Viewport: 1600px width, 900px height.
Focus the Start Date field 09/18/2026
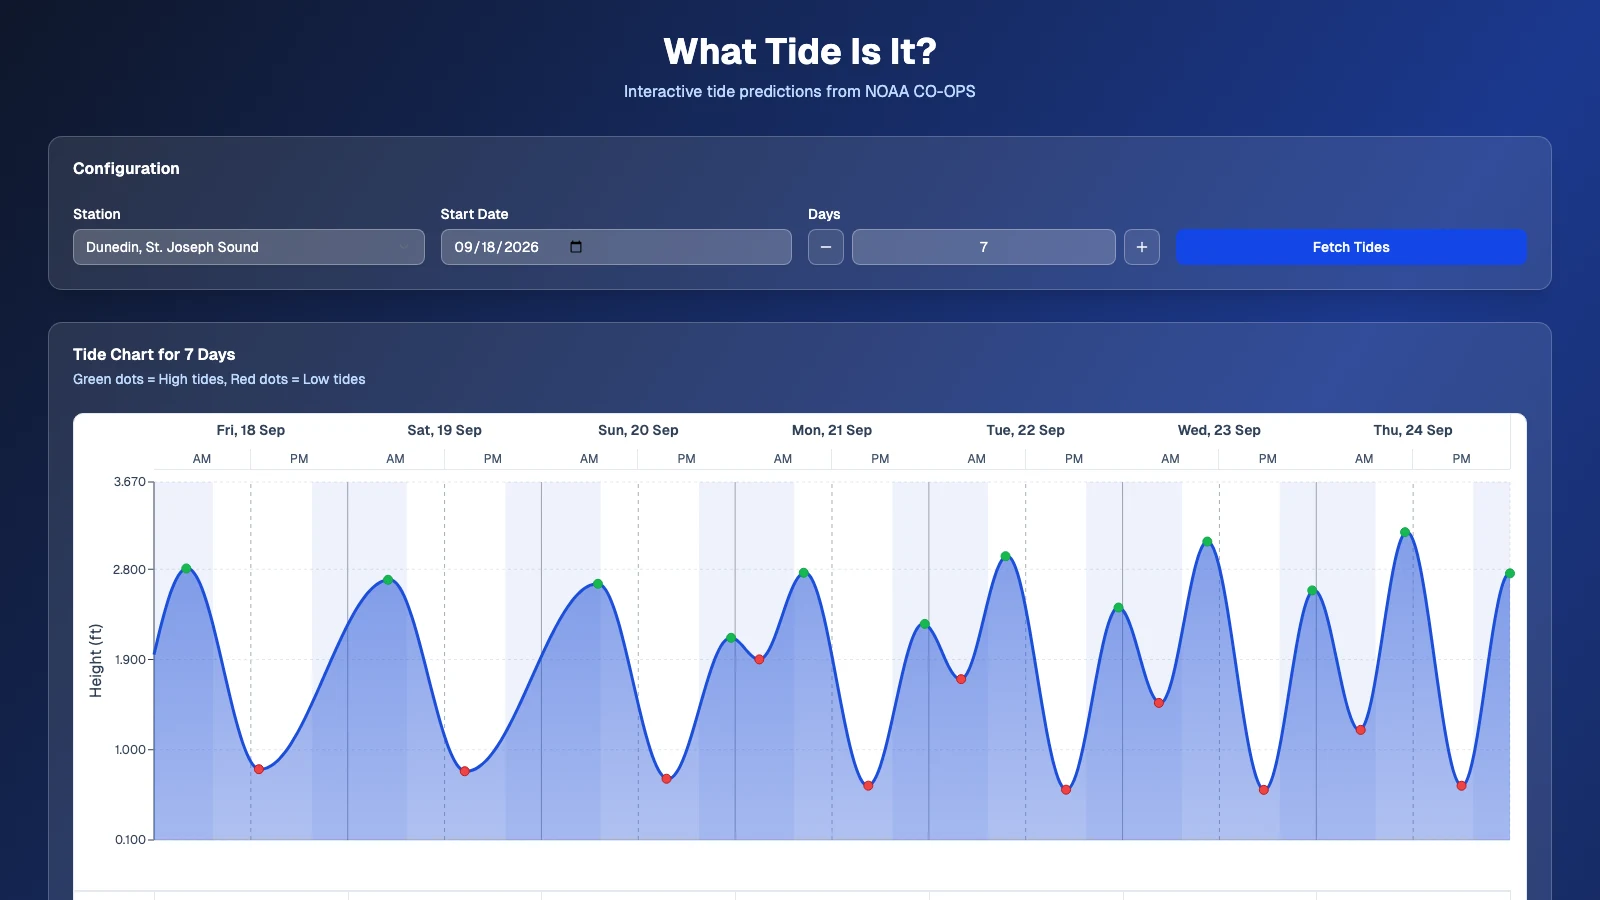[616, 247]
